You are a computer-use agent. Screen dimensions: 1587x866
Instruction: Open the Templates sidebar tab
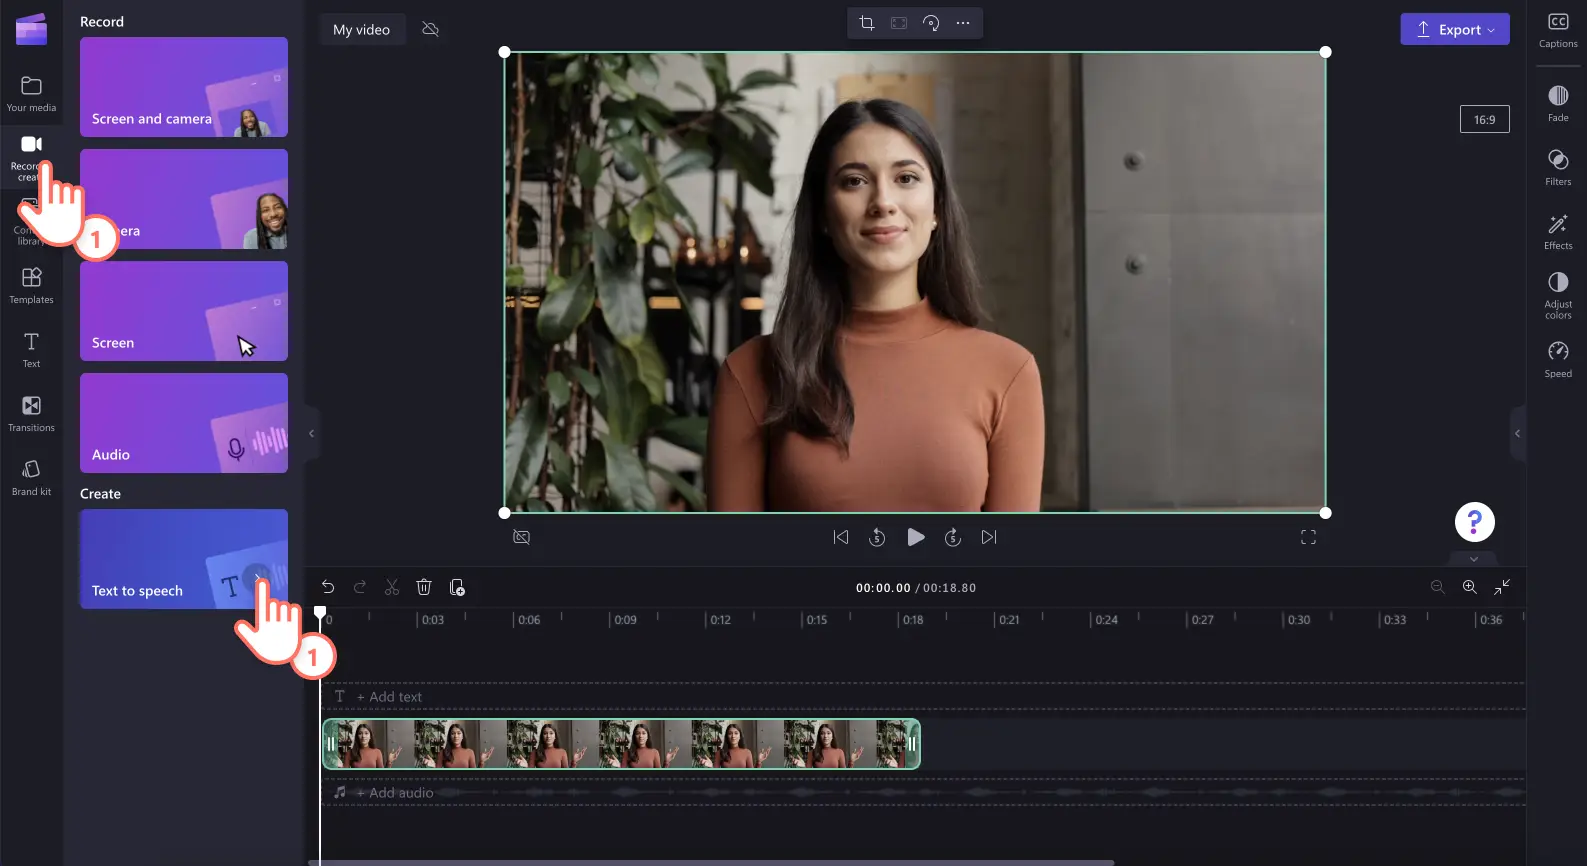pos(31,286)
